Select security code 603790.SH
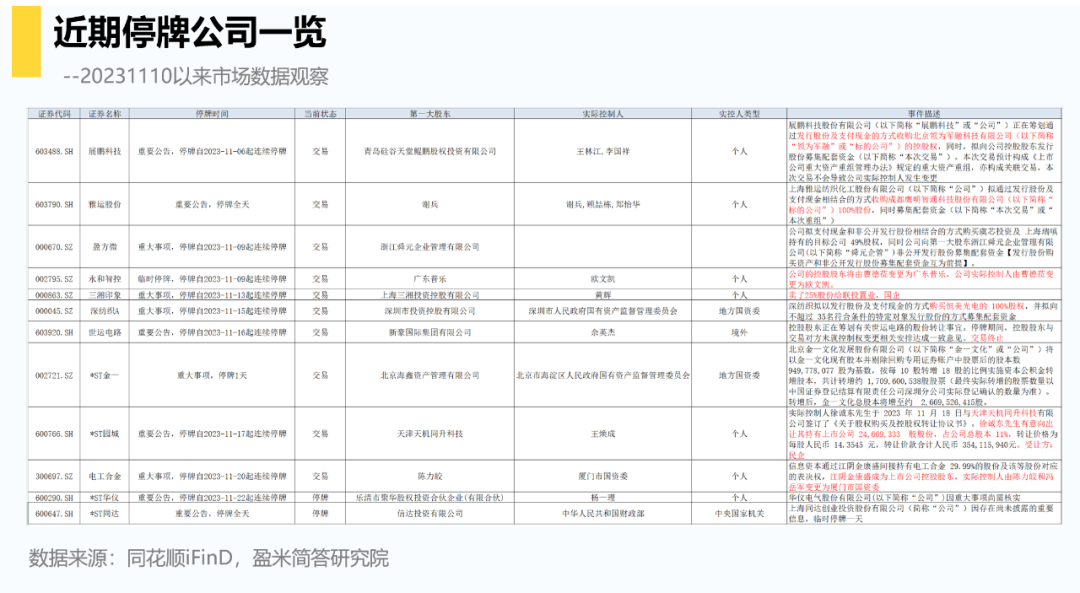 point(54,205)
